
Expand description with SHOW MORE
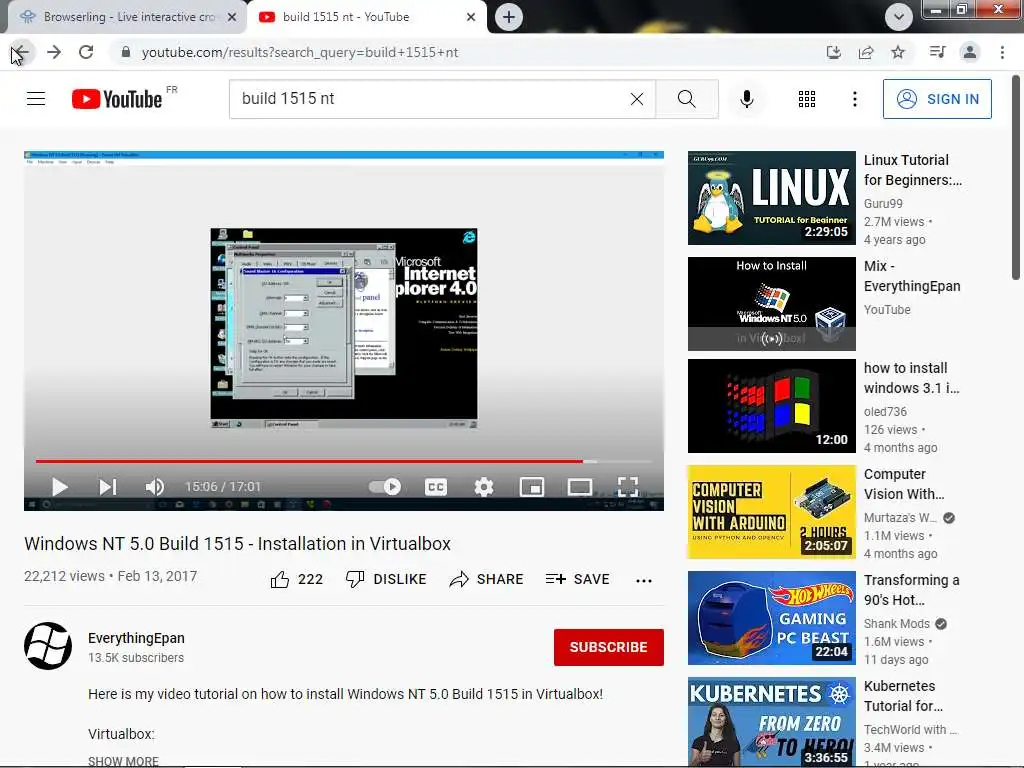click(x=123, y=761)
